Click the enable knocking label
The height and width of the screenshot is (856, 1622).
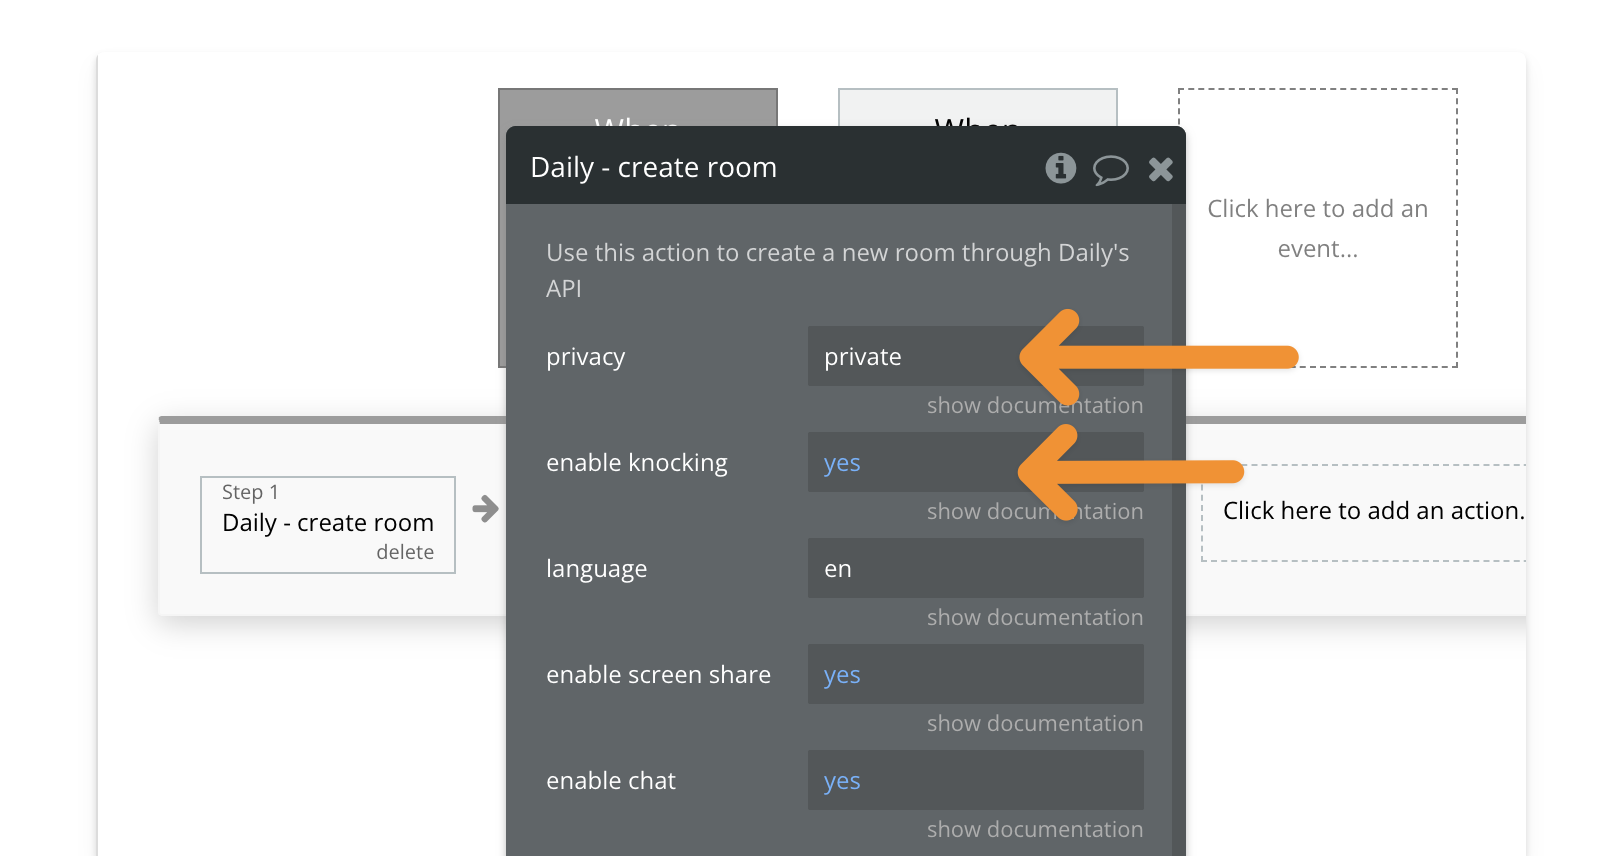point(637,463)
